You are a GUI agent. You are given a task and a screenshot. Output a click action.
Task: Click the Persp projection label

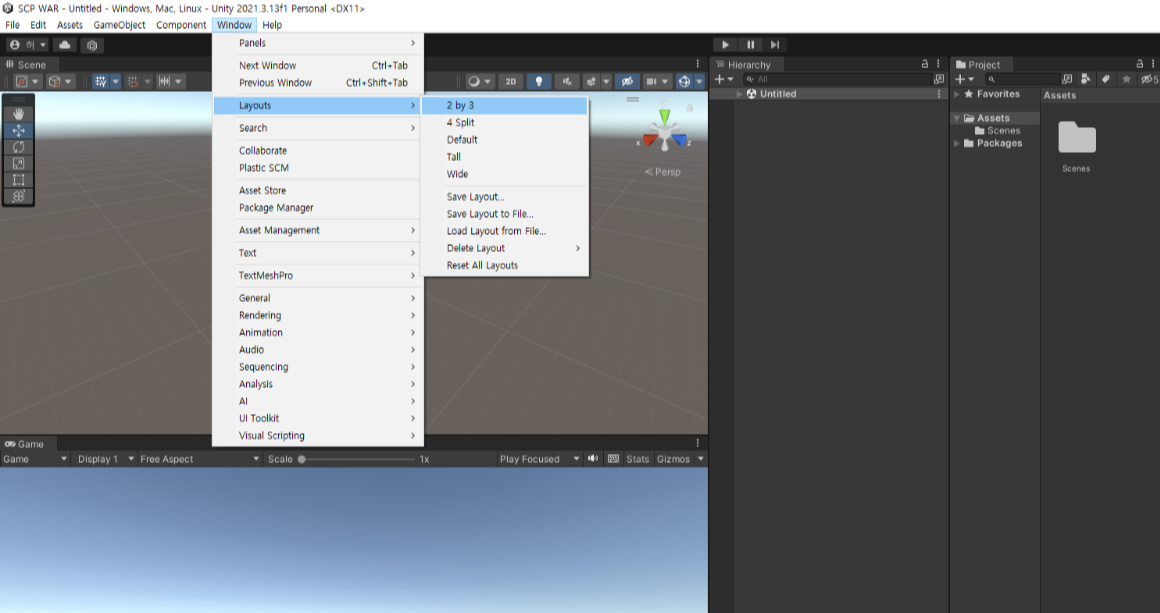pyautogui.click(x=663, y=172)
